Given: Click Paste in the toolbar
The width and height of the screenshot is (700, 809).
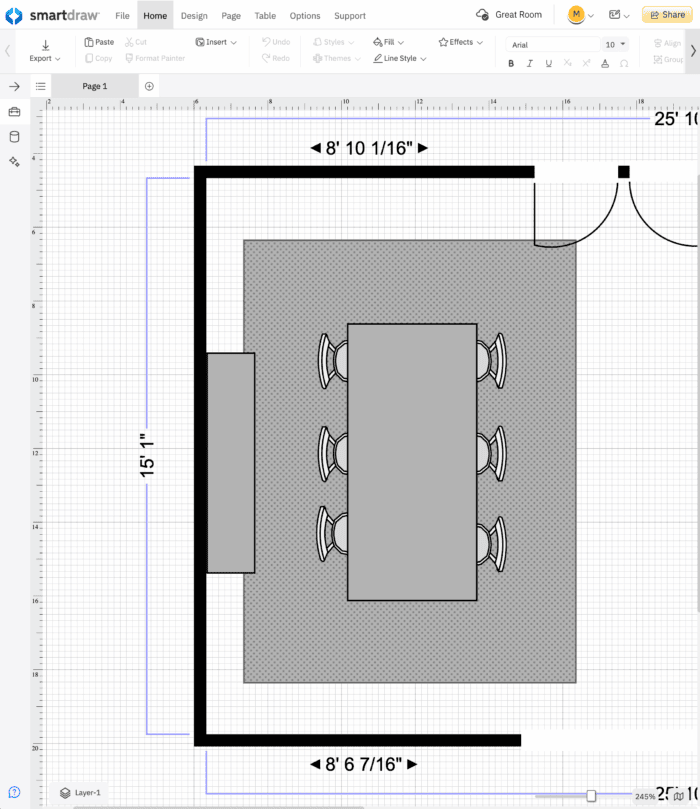Looking at the screenshot, I should (x=99, y=42).
